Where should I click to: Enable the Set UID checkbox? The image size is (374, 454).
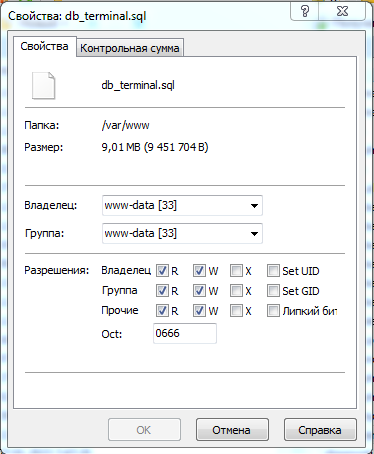tap(273, 271)
